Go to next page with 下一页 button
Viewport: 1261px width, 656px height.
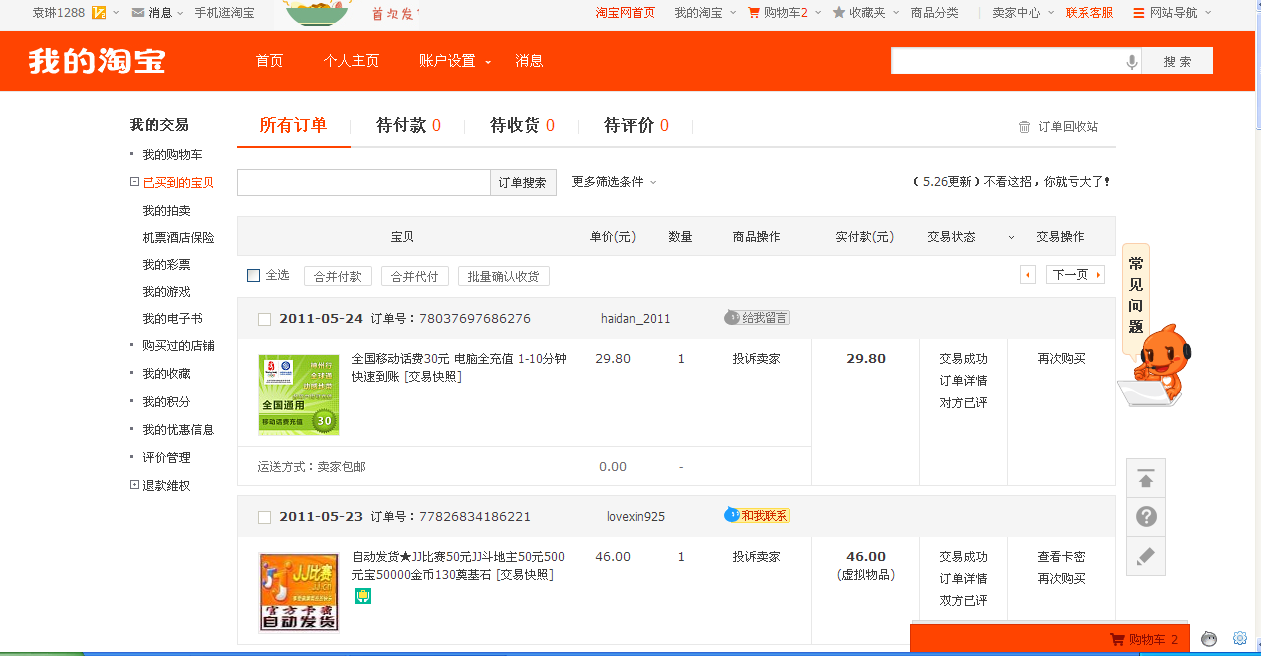pyautogui.click(x=1075, y=275)
